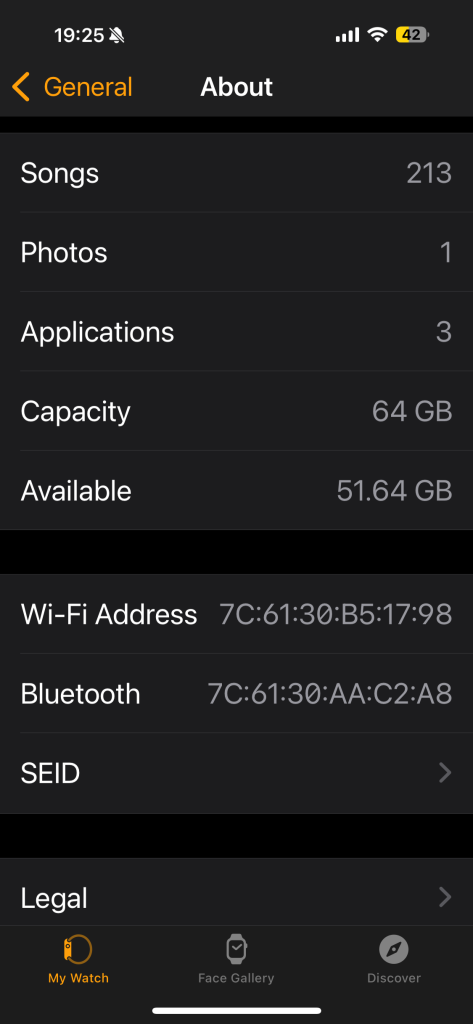Tap the silent mode bell icon
The image size is (473, 1024).
pos(117,36)
